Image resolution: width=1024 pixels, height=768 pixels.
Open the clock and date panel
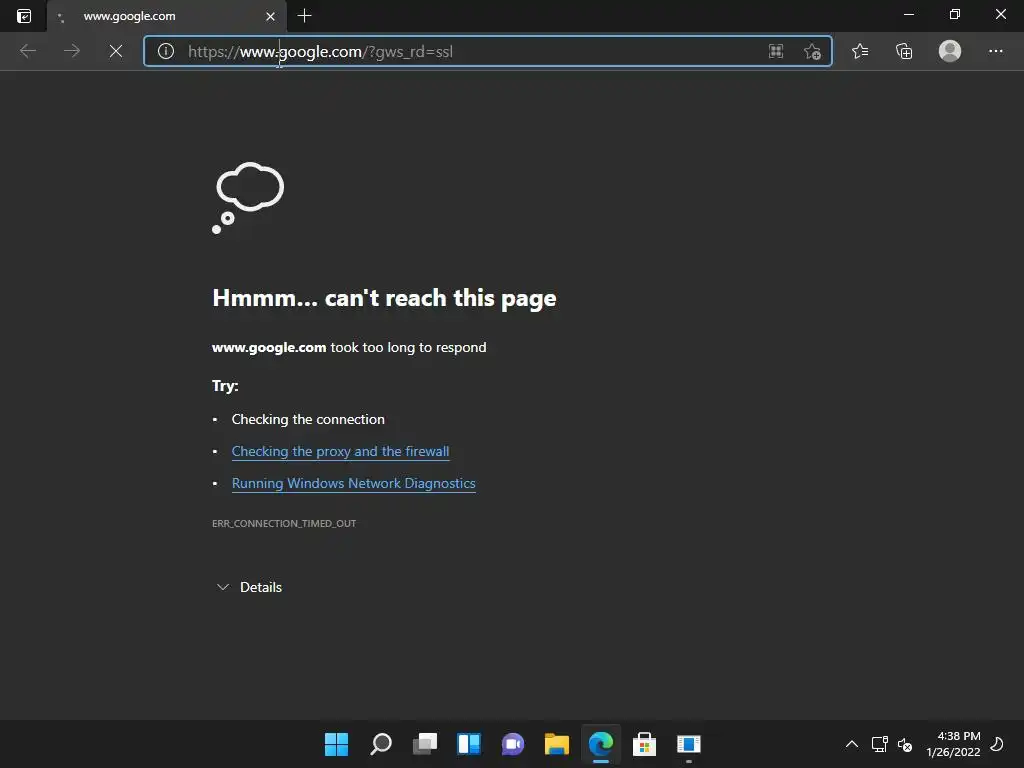click(953, 744)
